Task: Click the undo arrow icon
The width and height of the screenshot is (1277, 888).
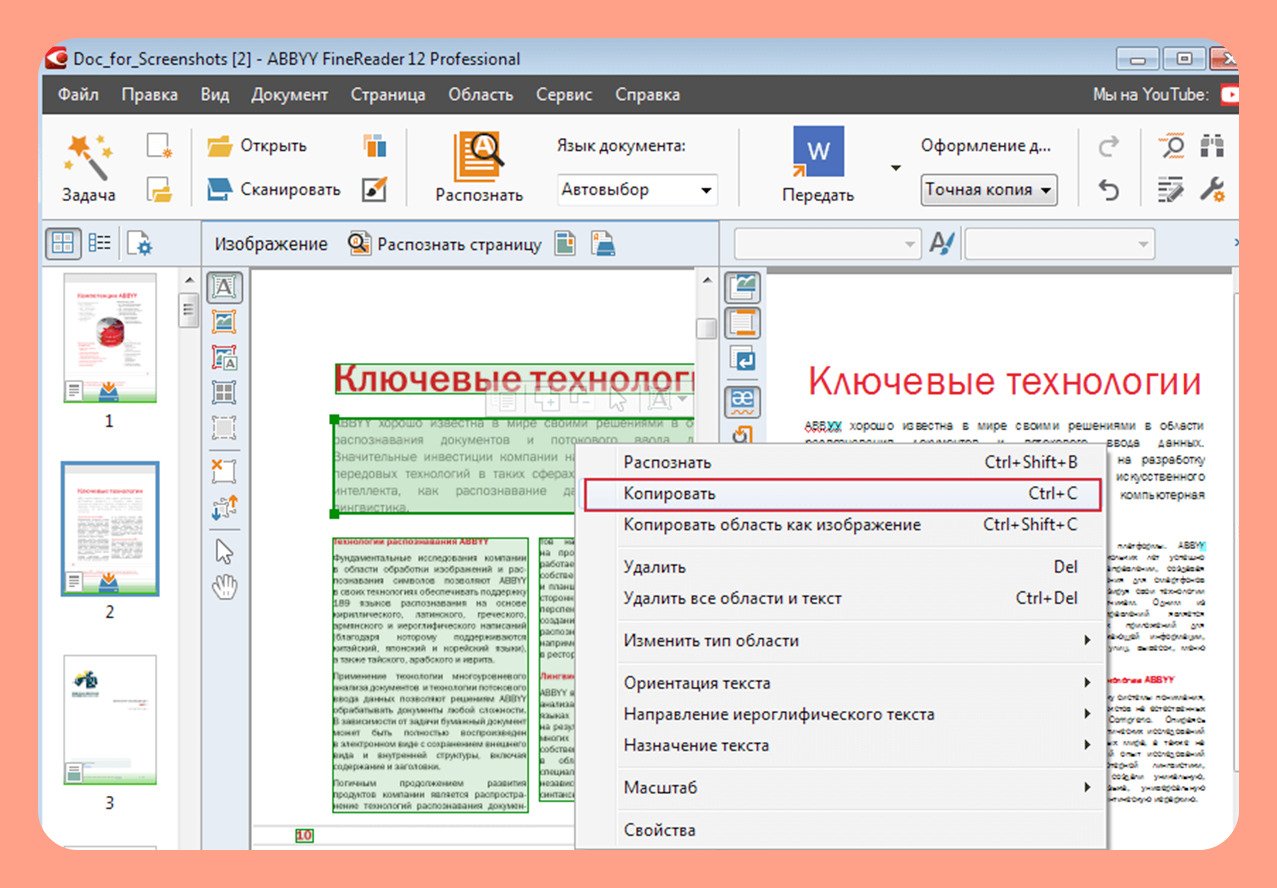Action: 1108,190
